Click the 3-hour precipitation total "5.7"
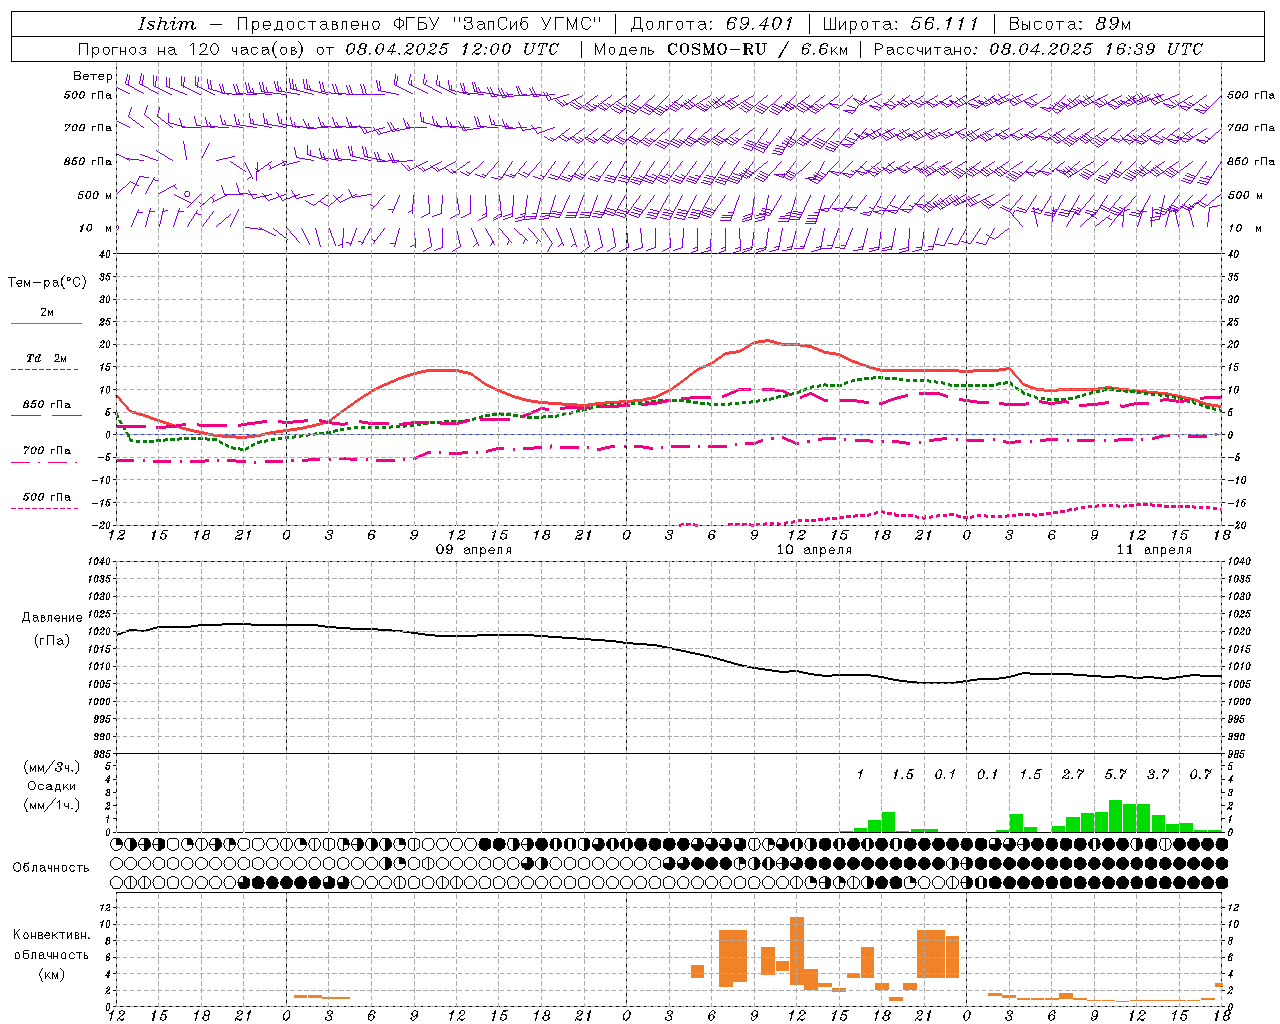The image size is (1280, 1024). tap(1115, 774)
